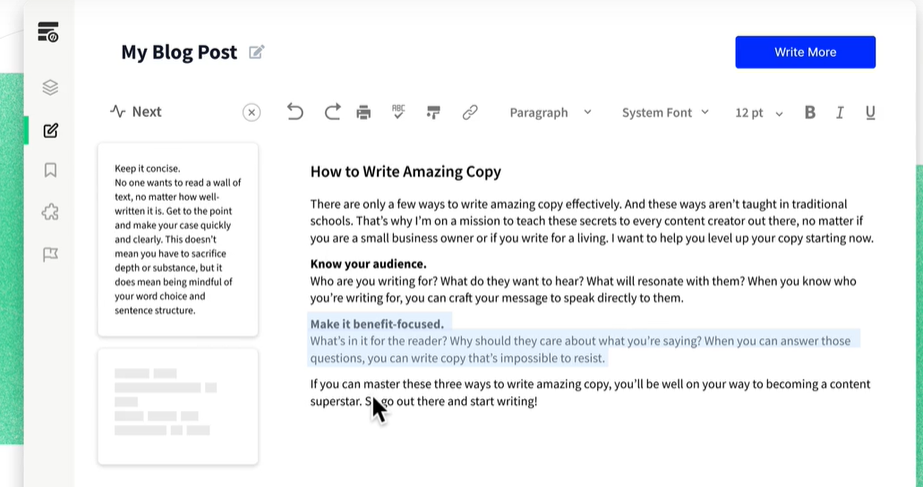Select the edit document sidebar icon
Viewport: 923px width, 487px height.
point(51,130)
